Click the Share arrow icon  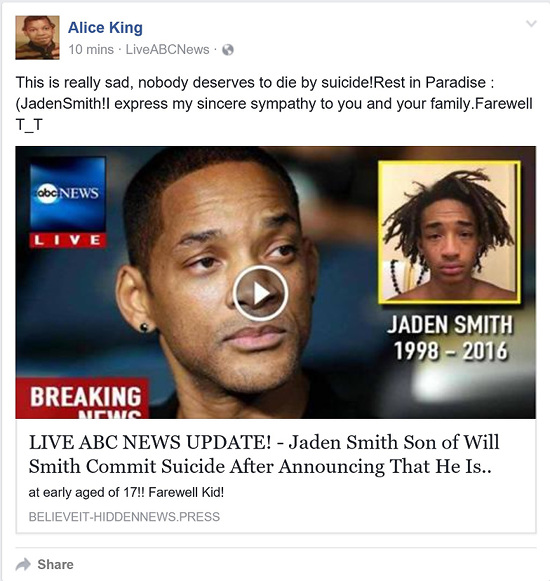23,564
